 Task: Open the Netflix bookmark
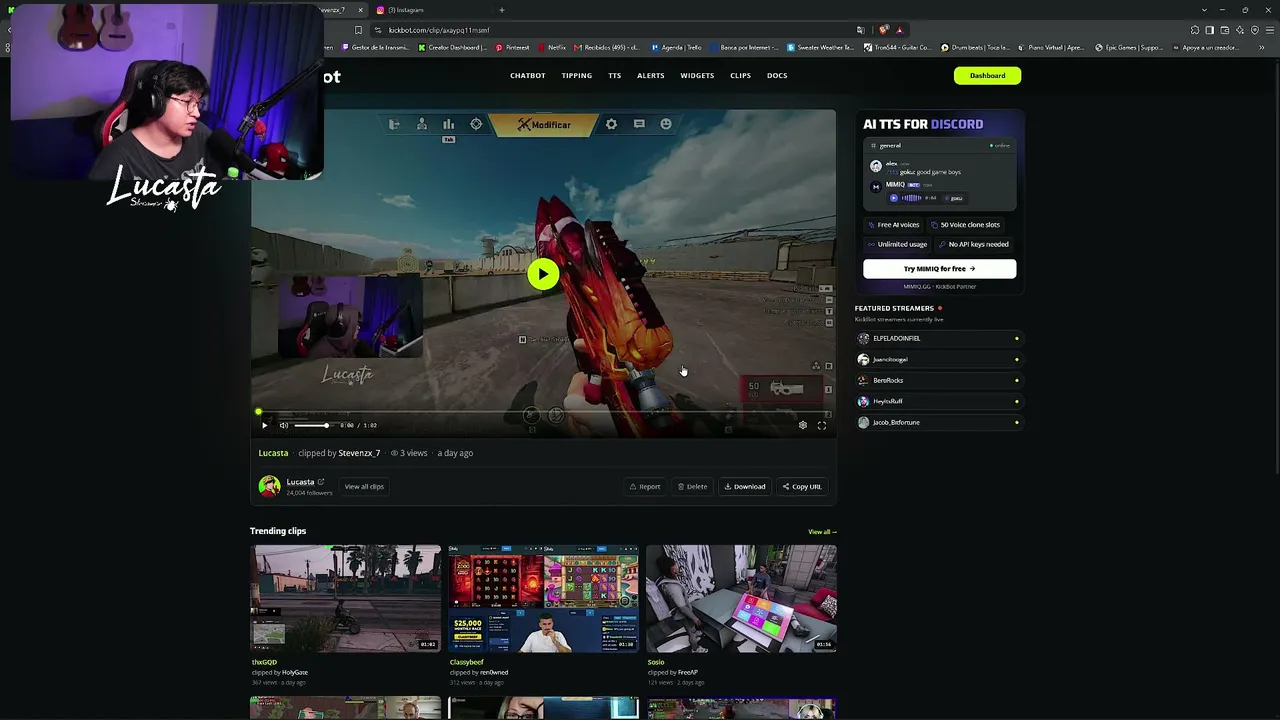coord(551,47)
